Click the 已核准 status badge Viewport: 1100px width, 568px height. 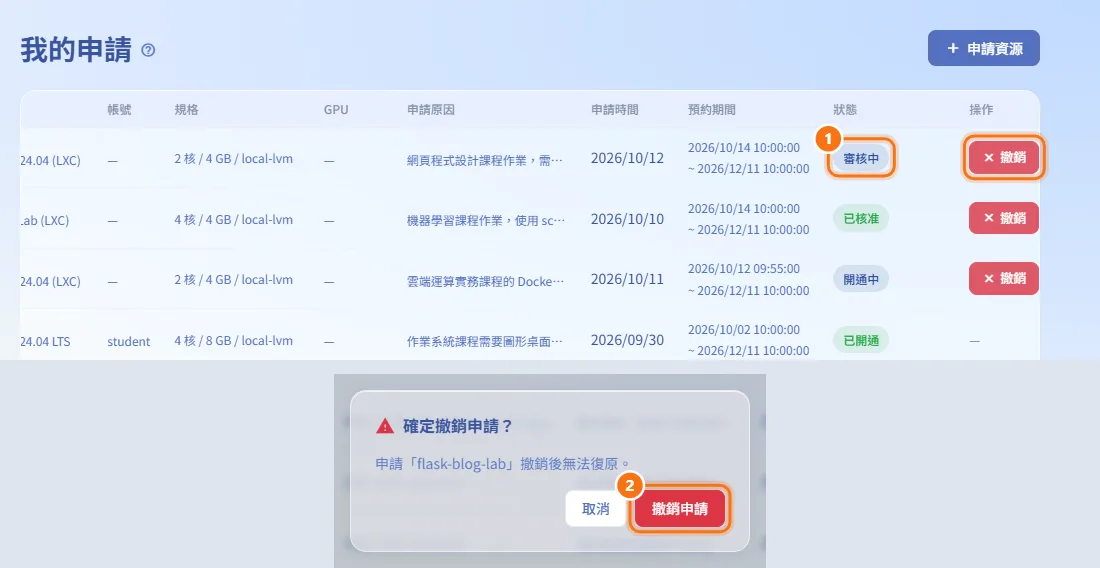point(861,219)
